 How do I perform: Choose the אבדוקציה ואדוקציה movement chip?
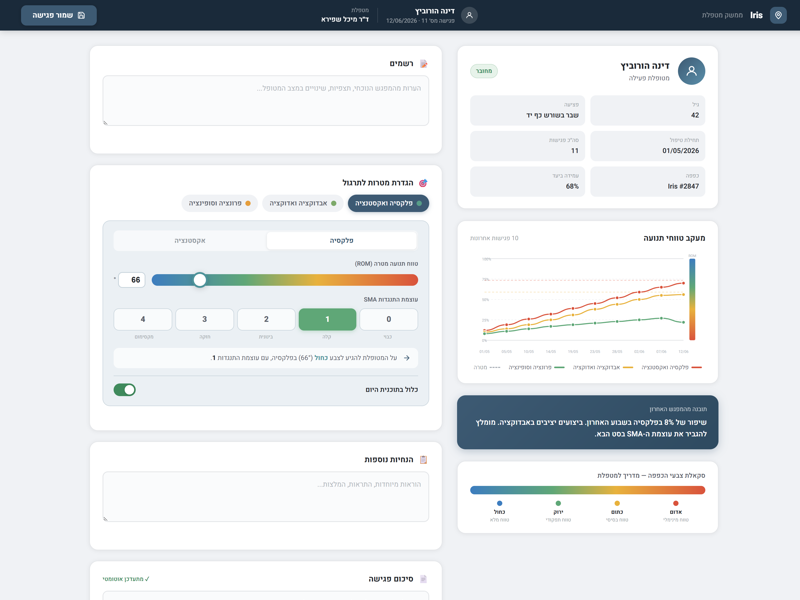303,203
